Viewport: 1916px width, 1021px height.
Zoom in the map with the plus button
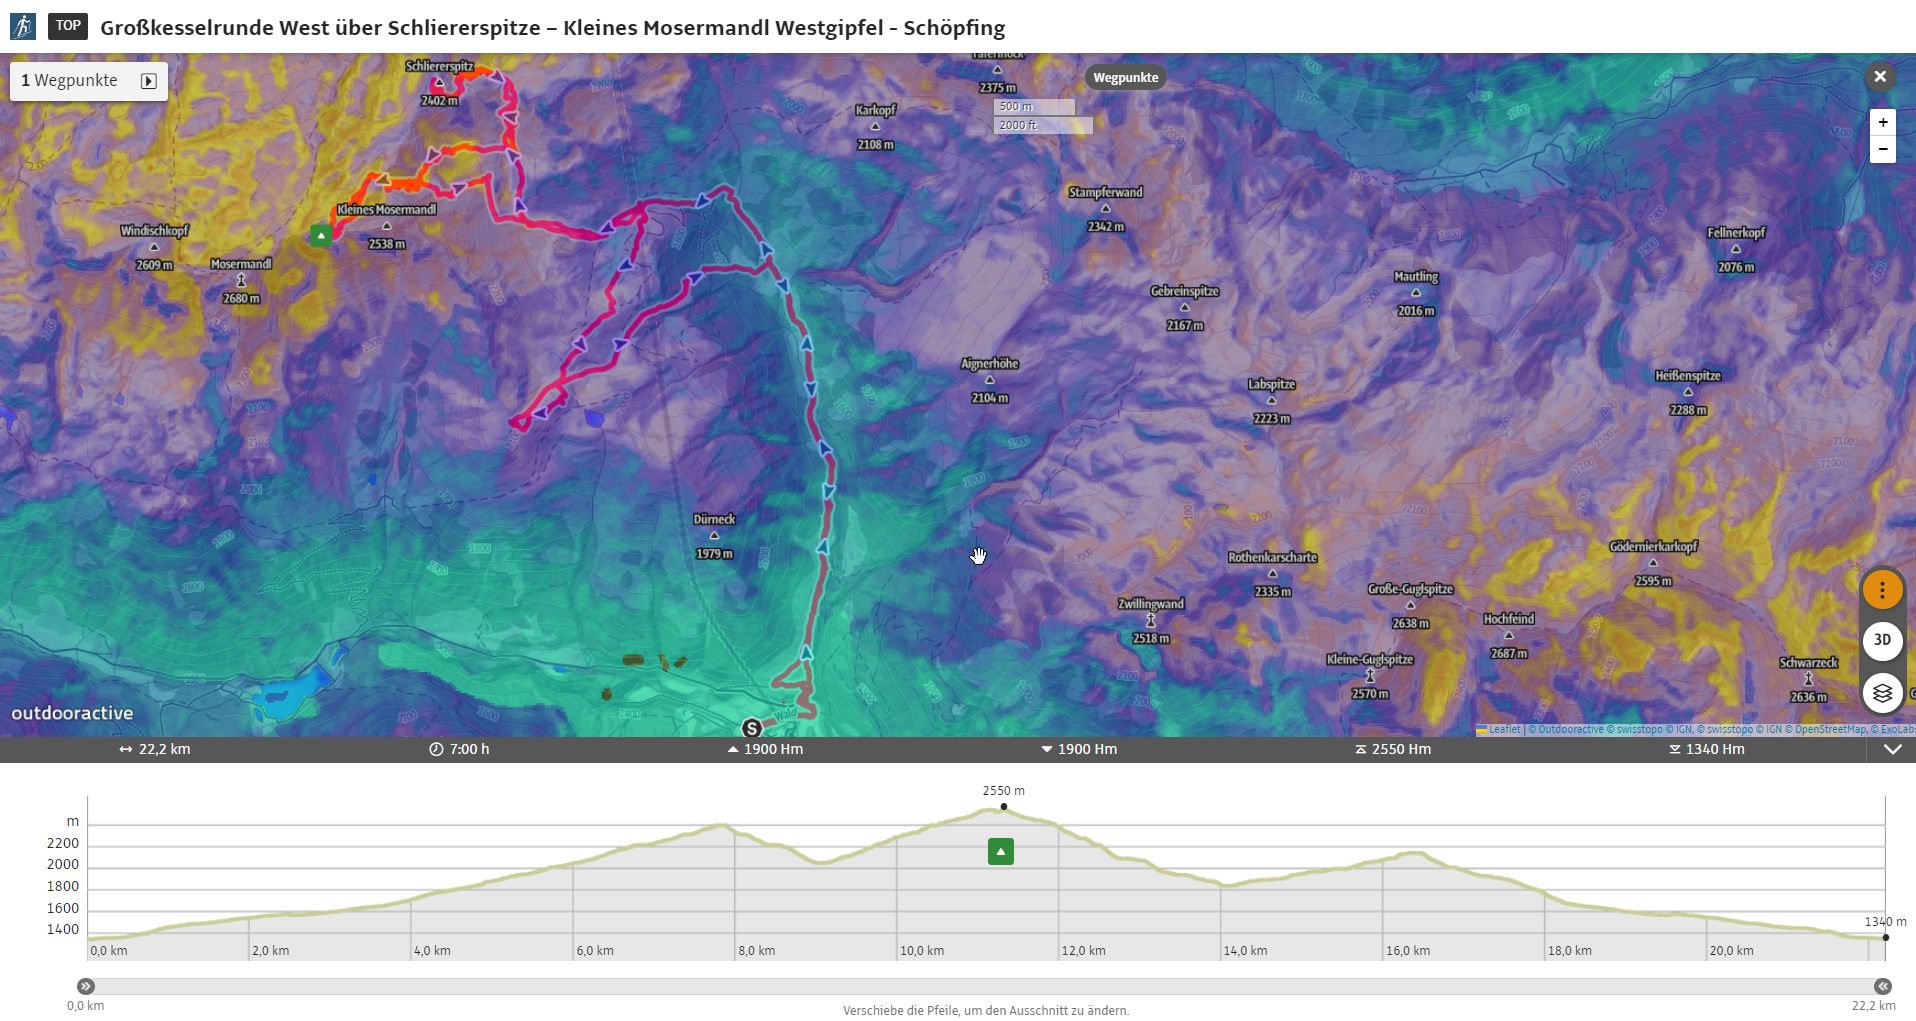click(1883, 122)
